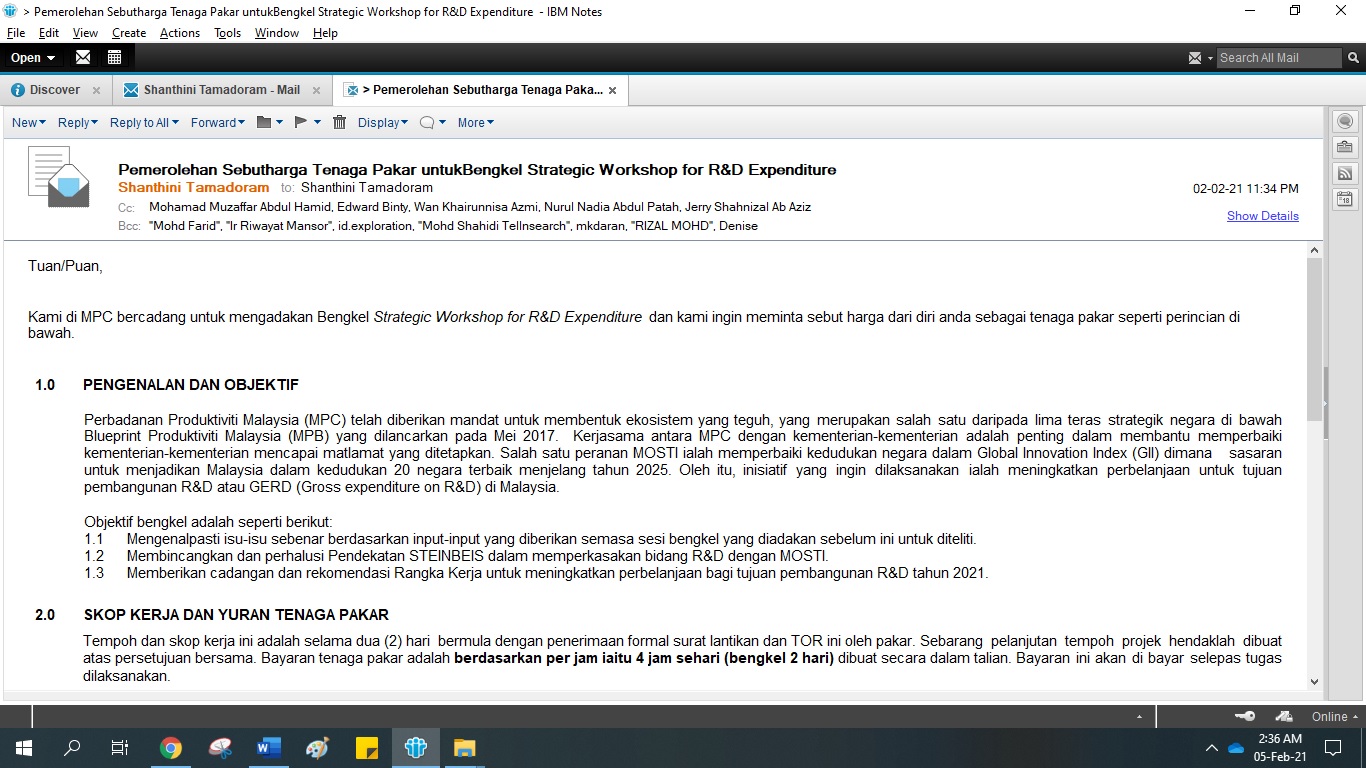Open the Feeds sidebar panel icon

(1345, 173)
